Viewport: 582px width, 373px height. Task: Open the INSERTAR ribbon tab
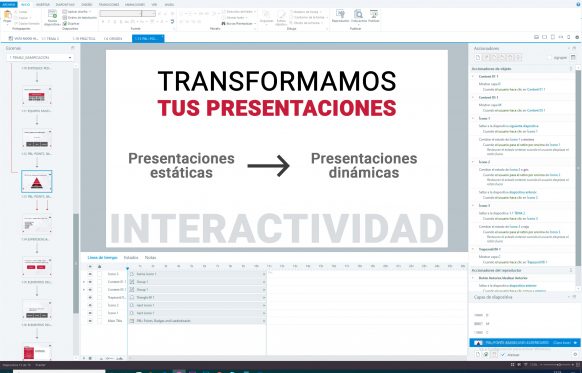pos(42,4)
